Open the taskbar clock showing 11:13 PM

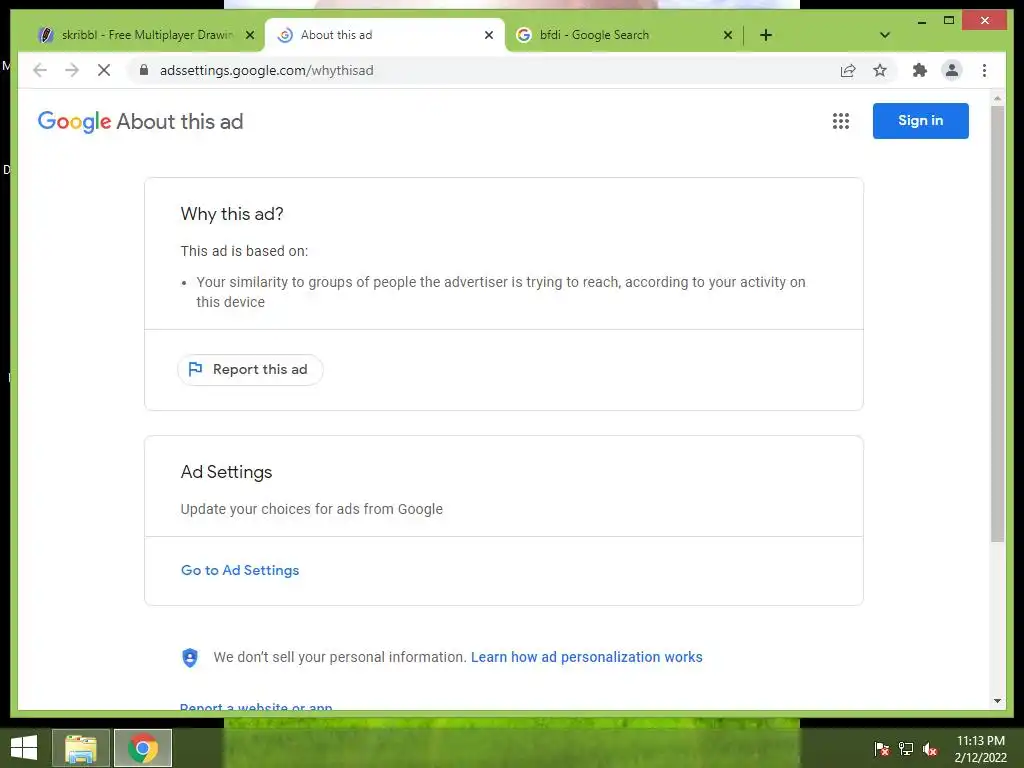coord(980,749)
